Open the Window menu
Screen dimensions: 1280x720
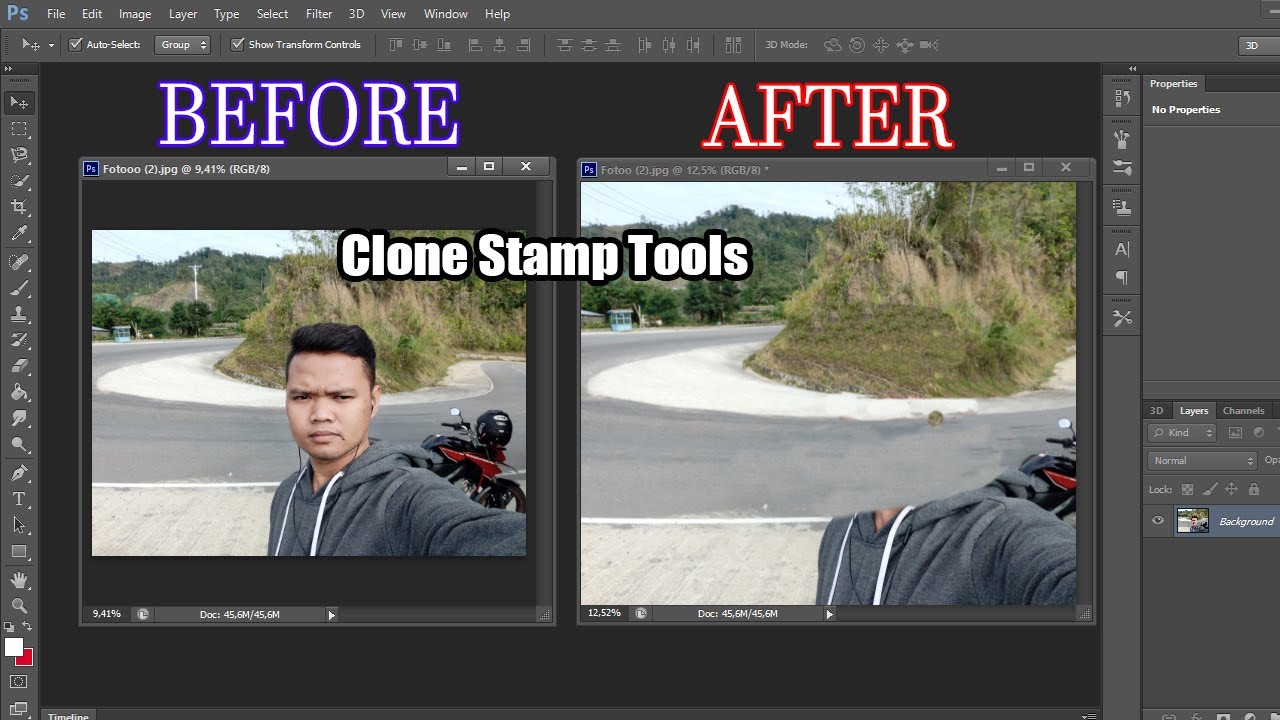tap(446, 14)
